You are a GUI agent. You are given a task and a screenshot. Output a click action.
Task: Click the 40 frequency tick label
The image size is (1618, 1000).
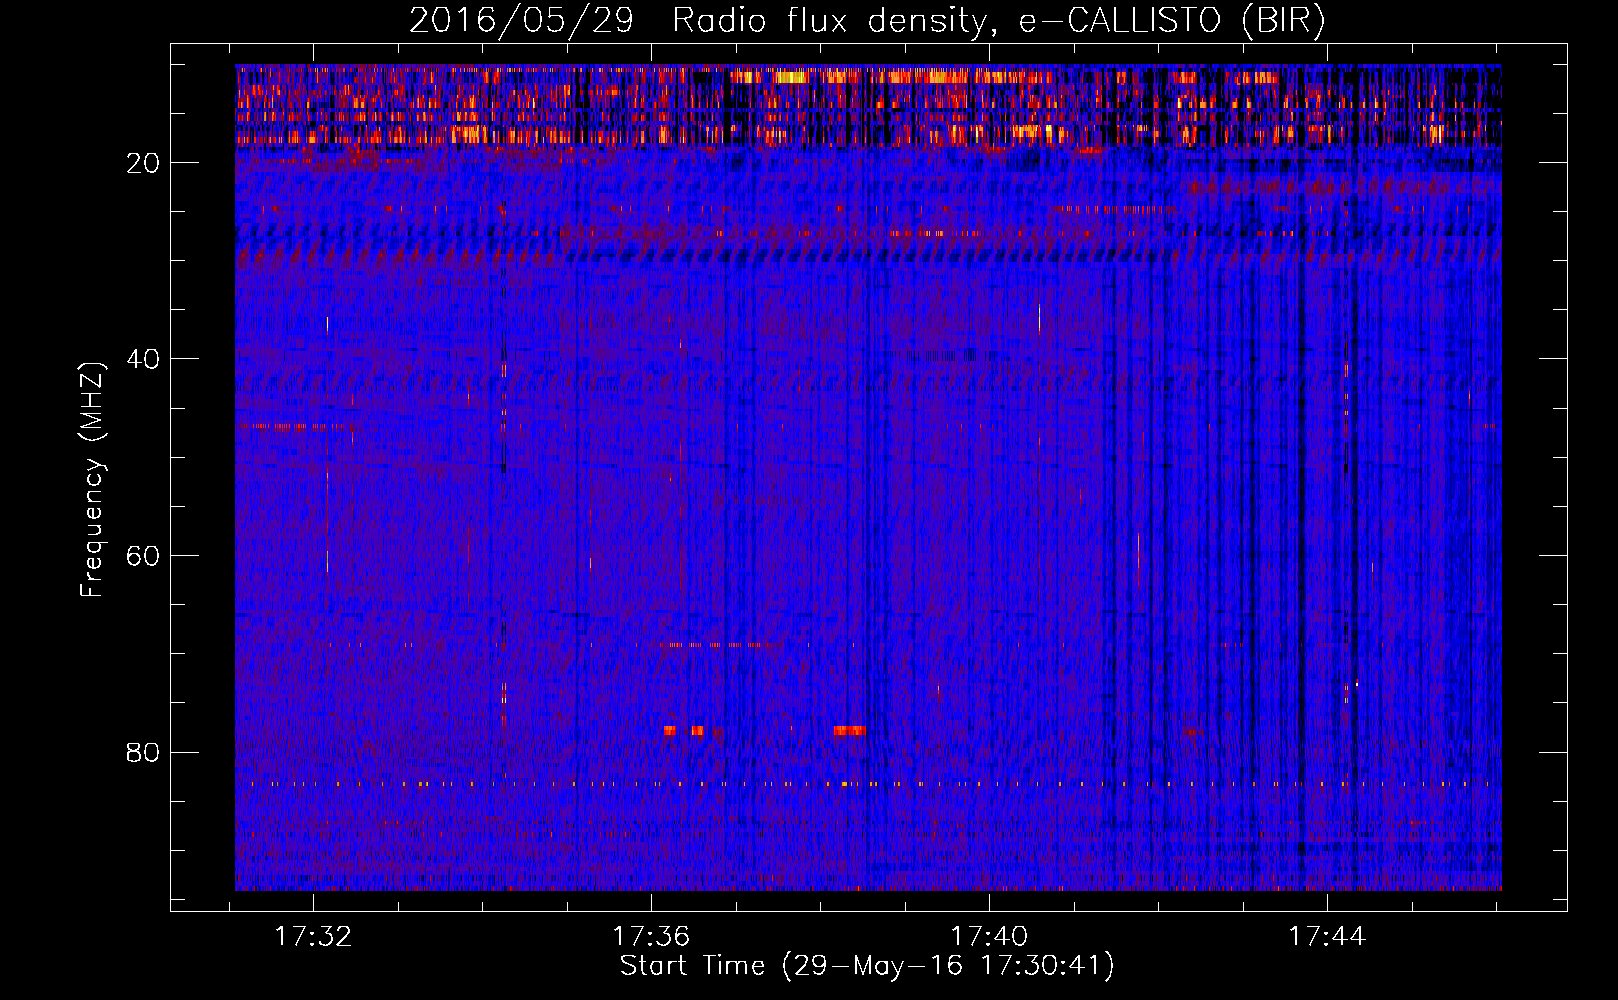pos(143,359)
